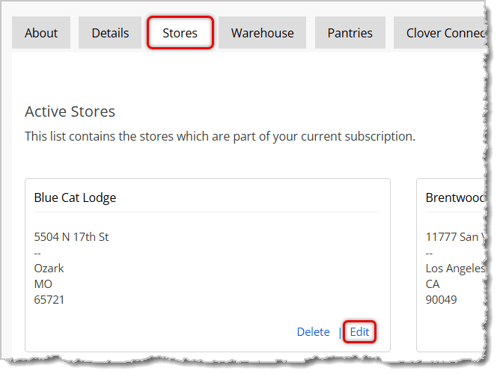The width and height of the screenshot is (500, 374).
Task: Click the Los Angeles city text
Action: tap(455, 268)
